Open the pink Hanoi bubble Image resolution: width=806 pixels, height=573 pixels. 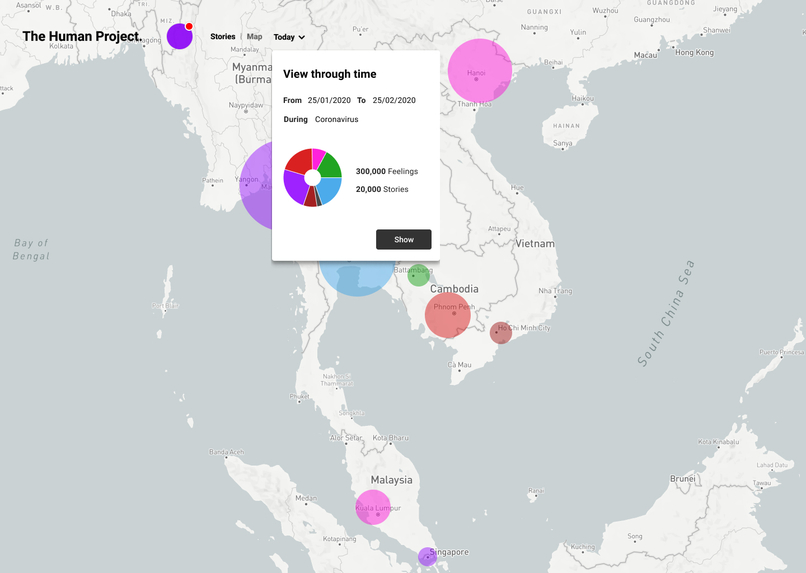480,70
